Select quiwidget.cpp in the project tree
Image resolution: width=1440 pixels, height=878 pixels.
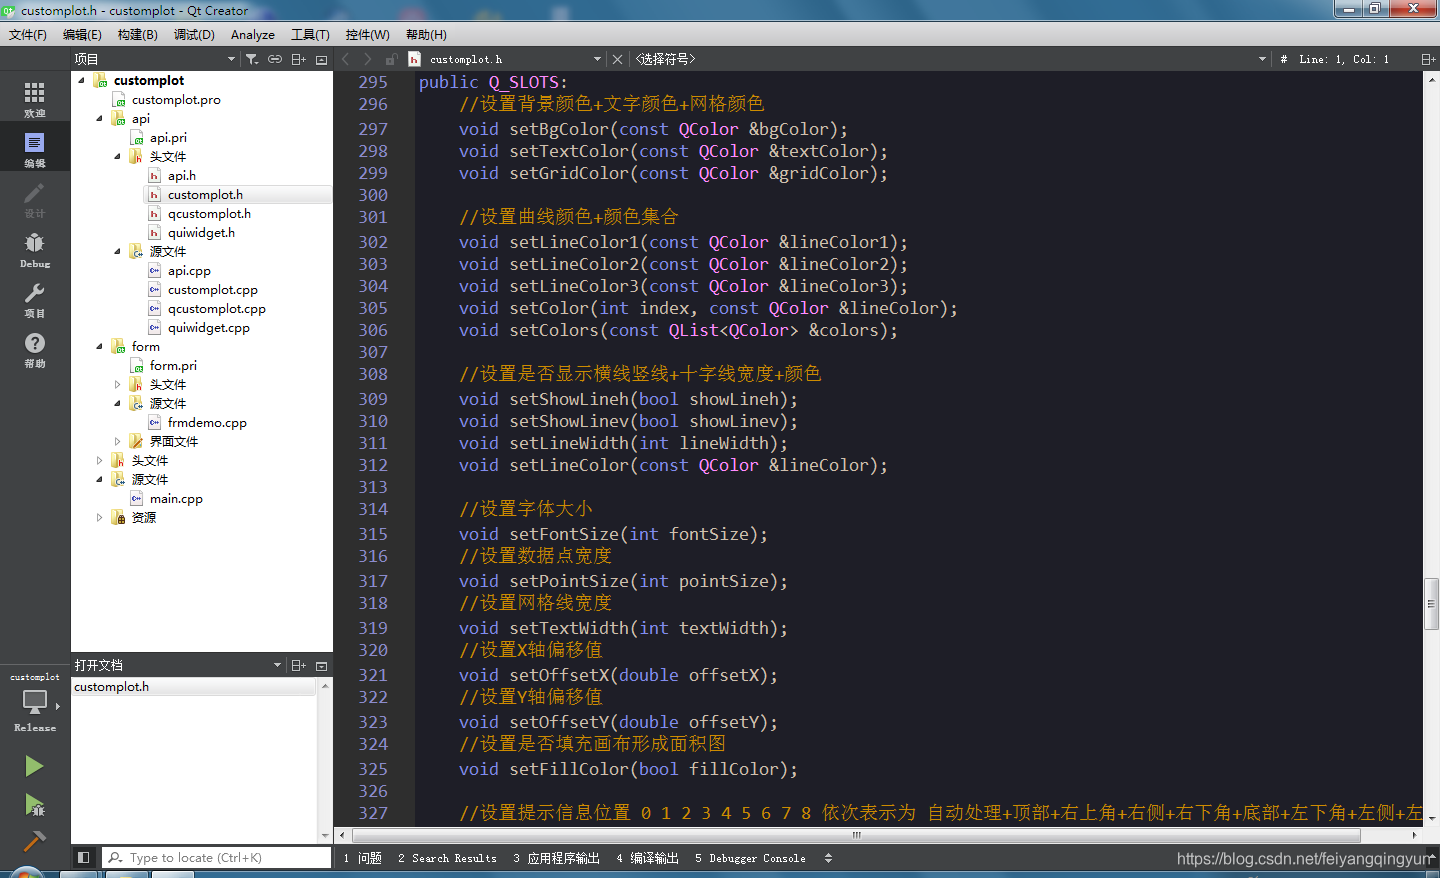[x=208, y=327]
